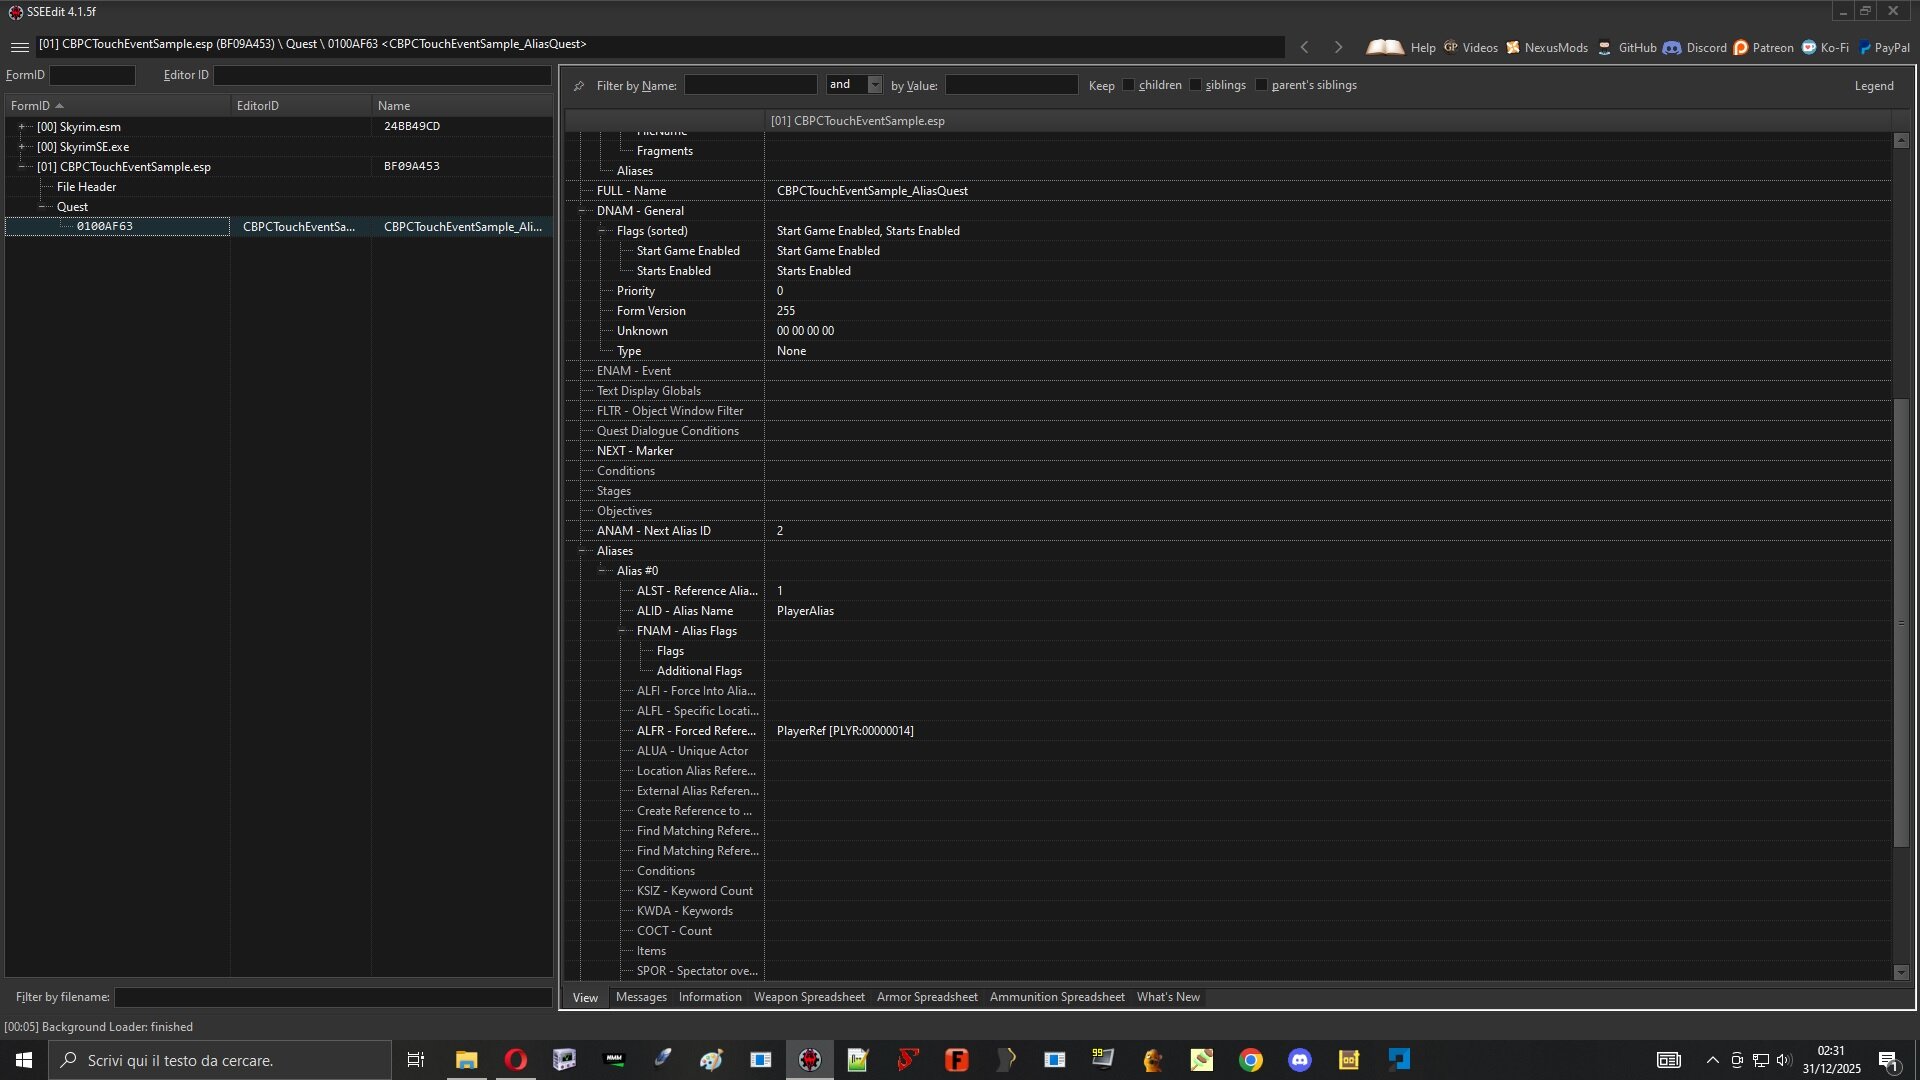
Task: Navigate back with the left arrow
Action: coord(1304,47)
